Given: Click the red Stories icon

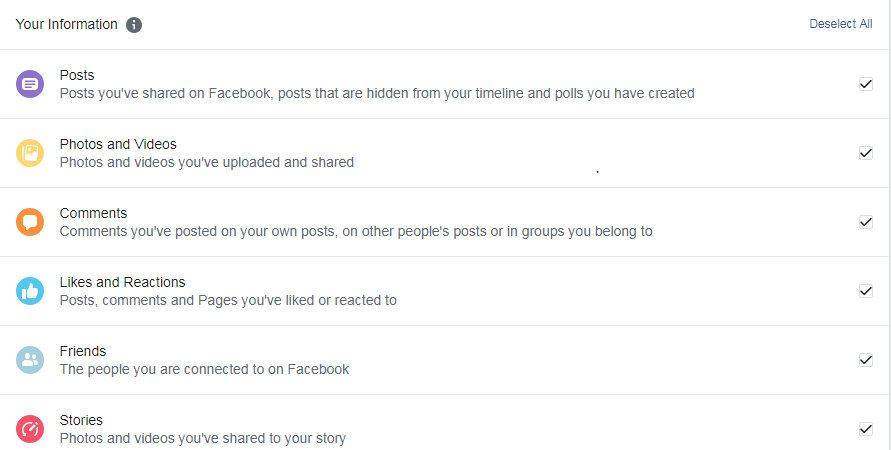Looking at the screenshot, I should [x=30, y=429].
